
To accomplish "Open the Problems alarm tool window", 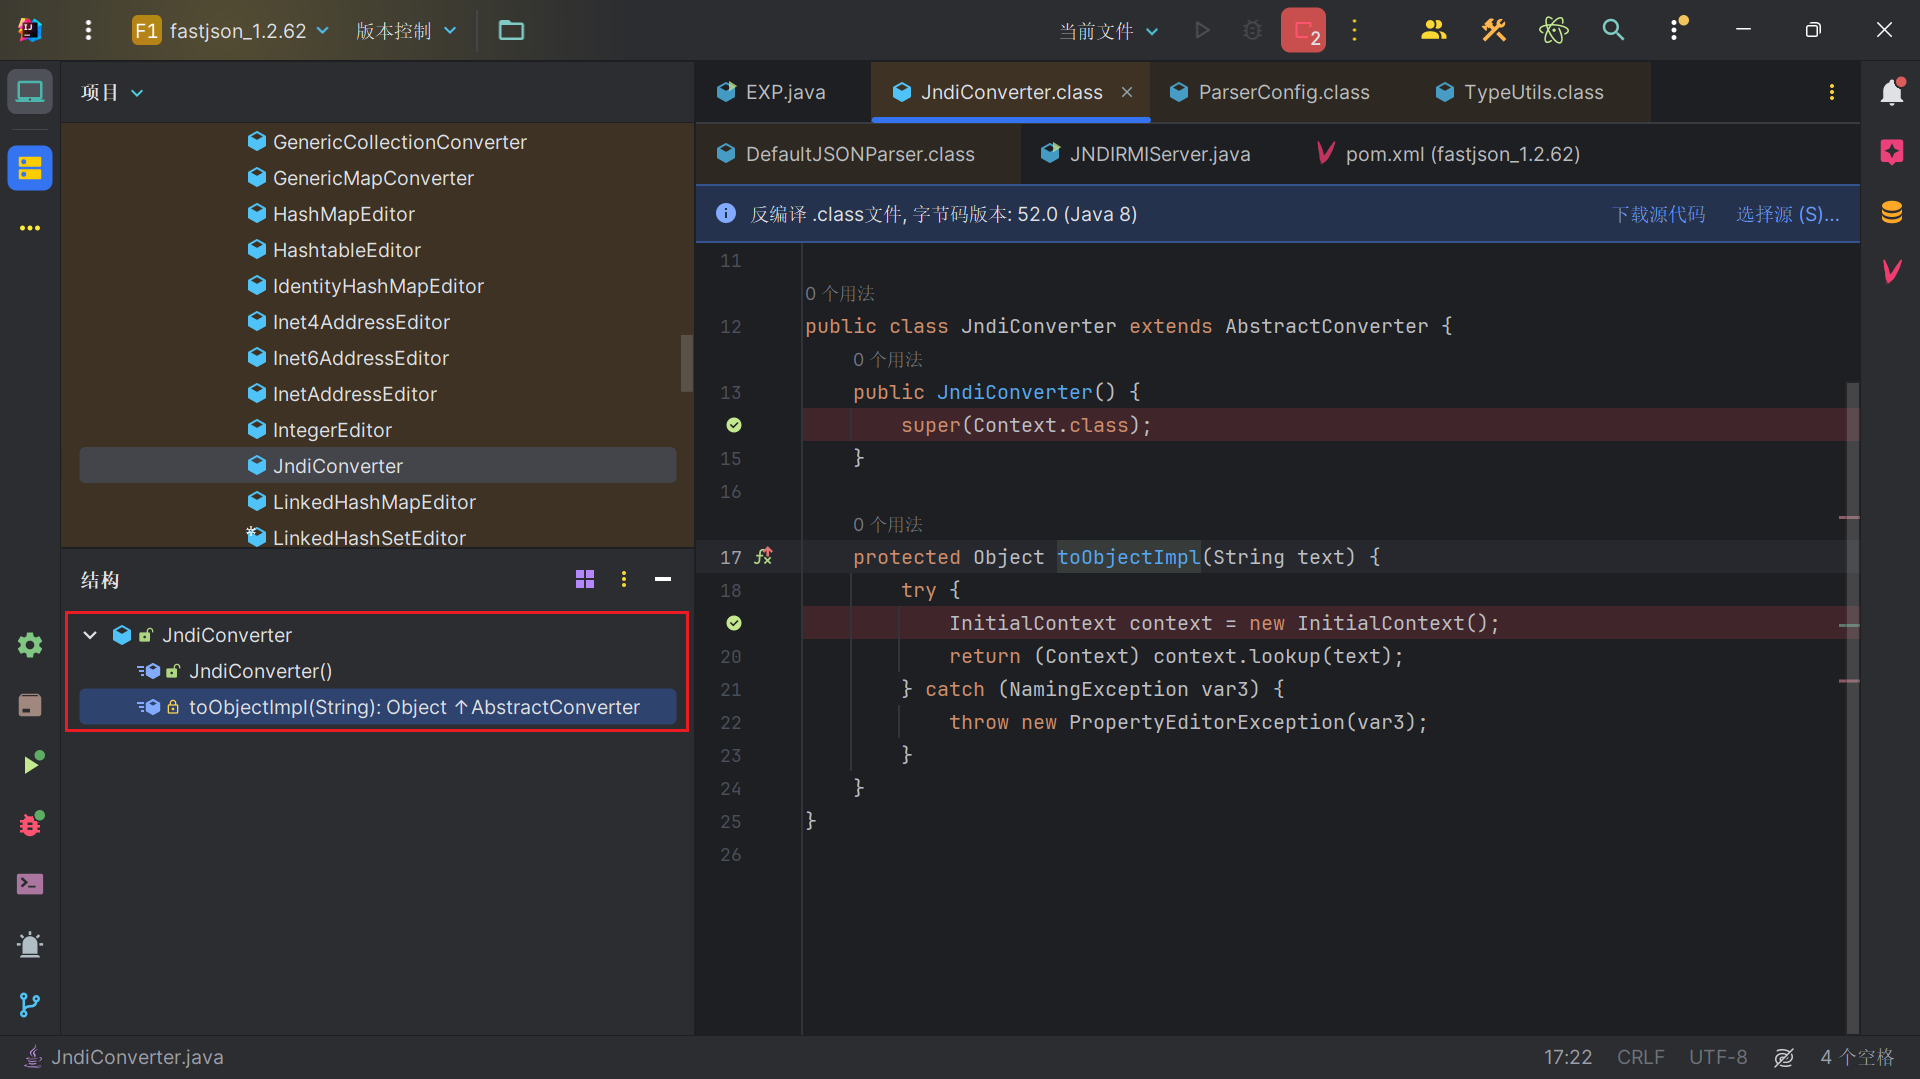I will click(30, 944).
